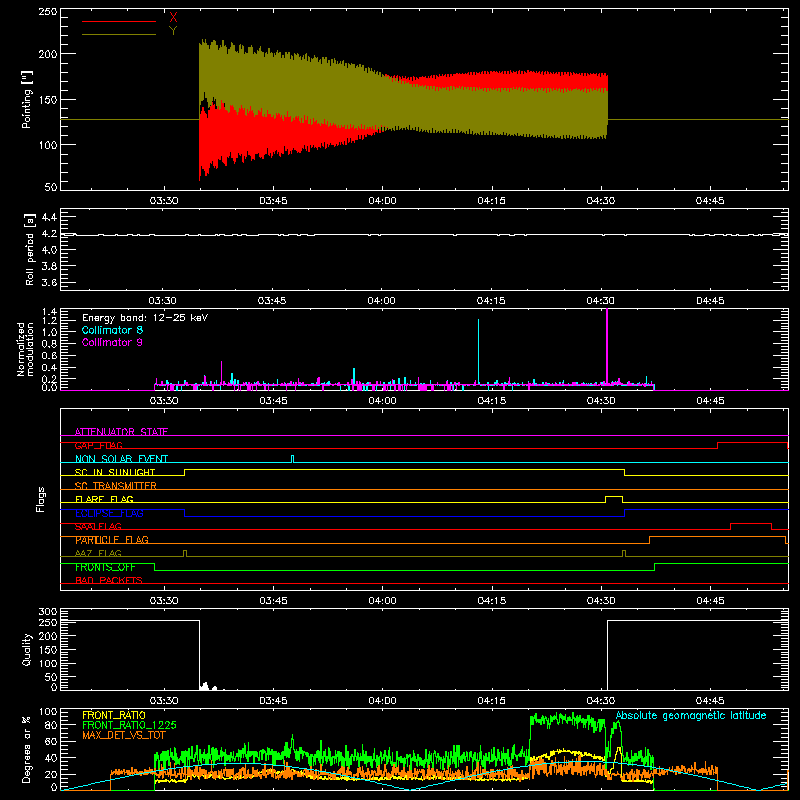Click the FLARE_FLAG raised pulse near 04:31
The height and width of the screenshot is (800, 800).
point(614,499)
